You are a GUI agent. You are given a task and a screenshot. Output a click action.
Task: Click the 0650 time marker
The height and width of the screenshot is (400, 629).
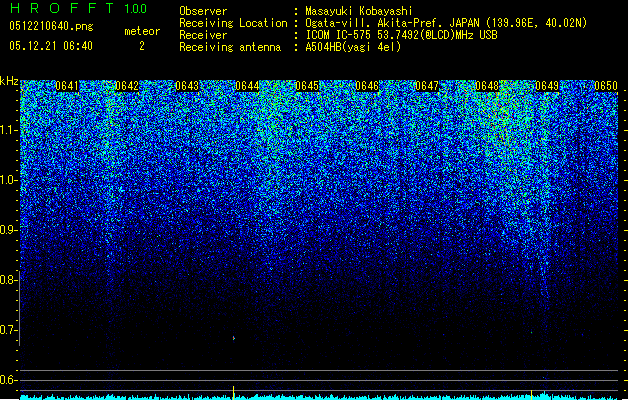[606, 86]
